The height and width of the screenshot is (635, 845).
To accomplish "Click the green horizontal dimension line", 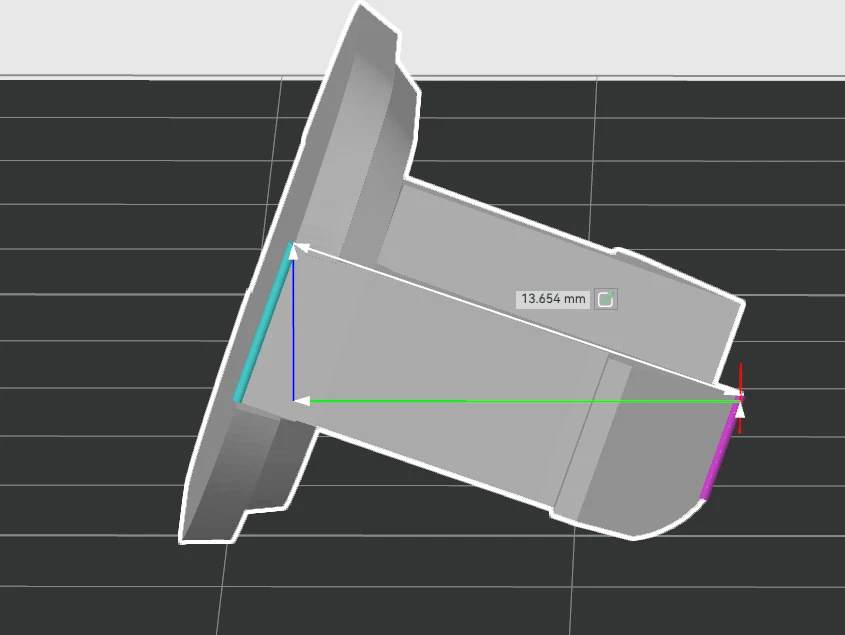I will coord(520,401).
